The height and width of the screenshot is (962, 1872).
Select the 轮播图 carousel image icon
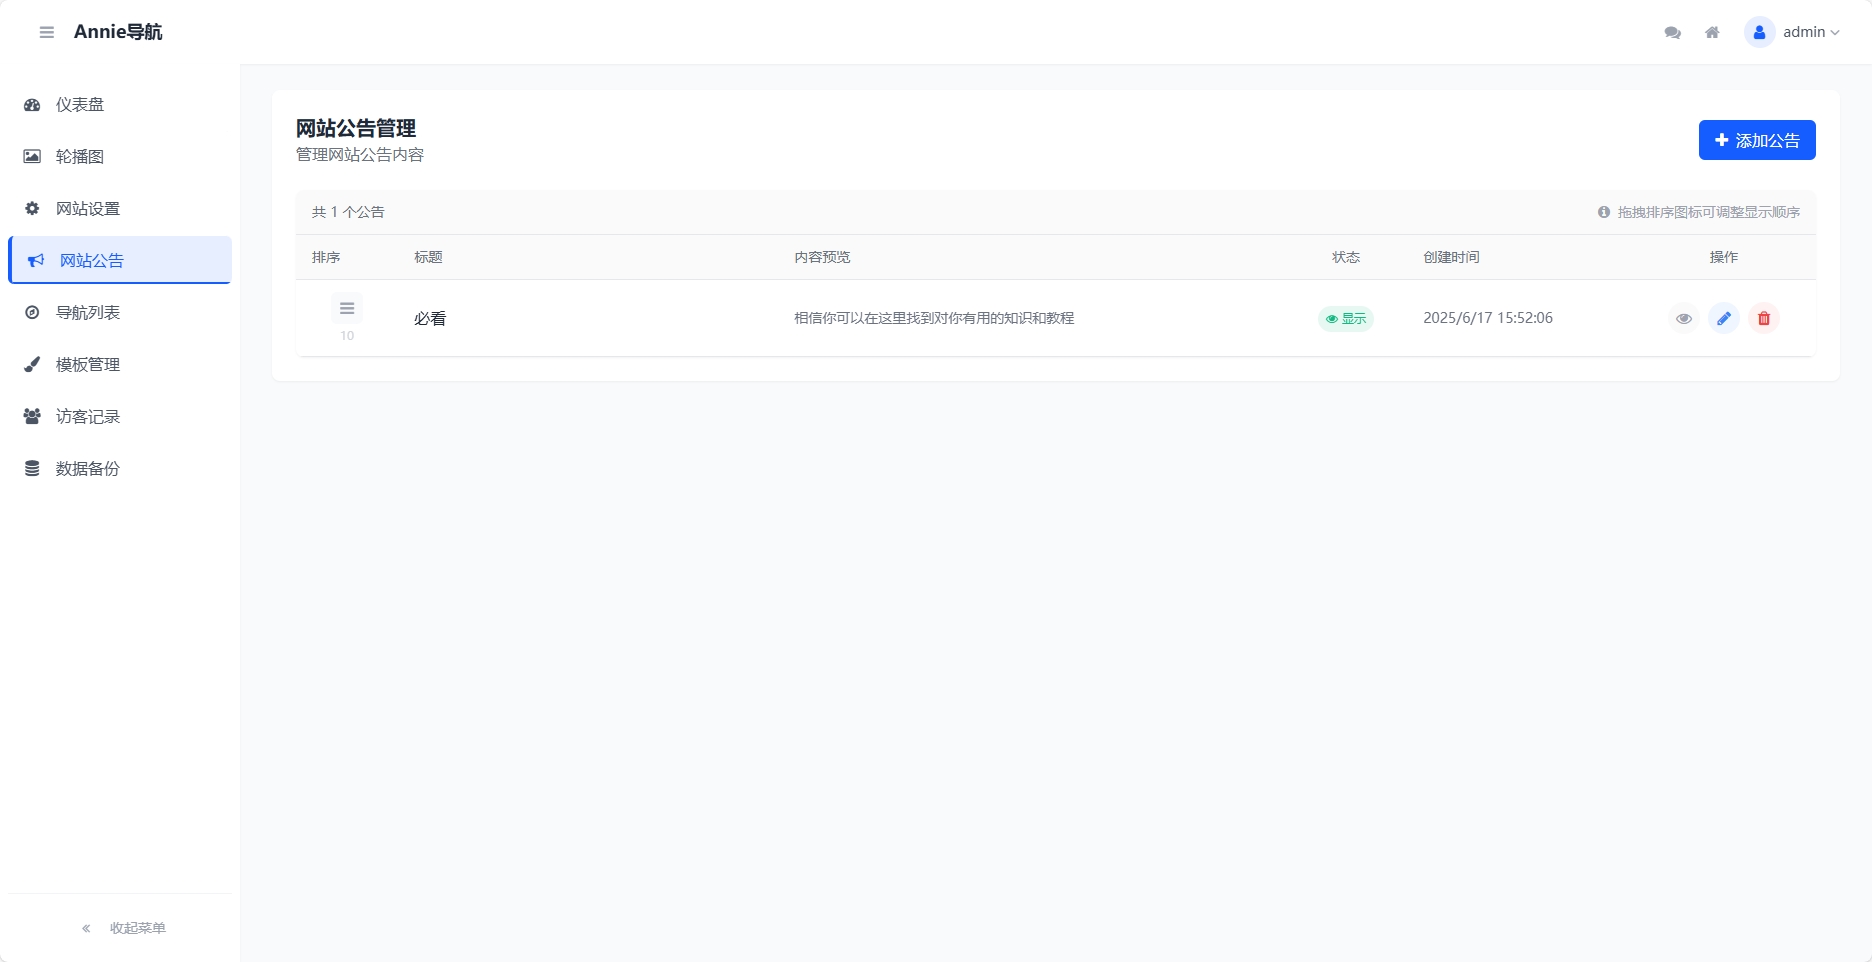[x=32, y=156]
